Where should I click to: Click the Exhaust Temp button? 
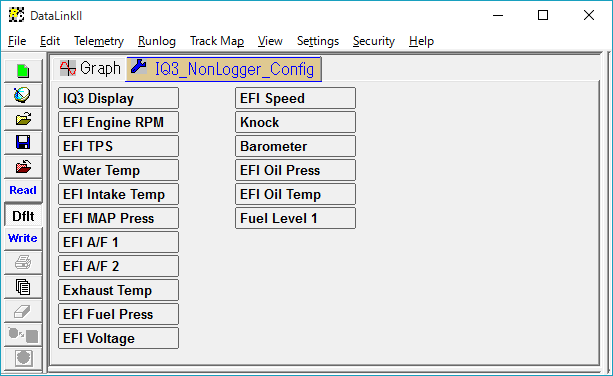click(x=118, y=290)
